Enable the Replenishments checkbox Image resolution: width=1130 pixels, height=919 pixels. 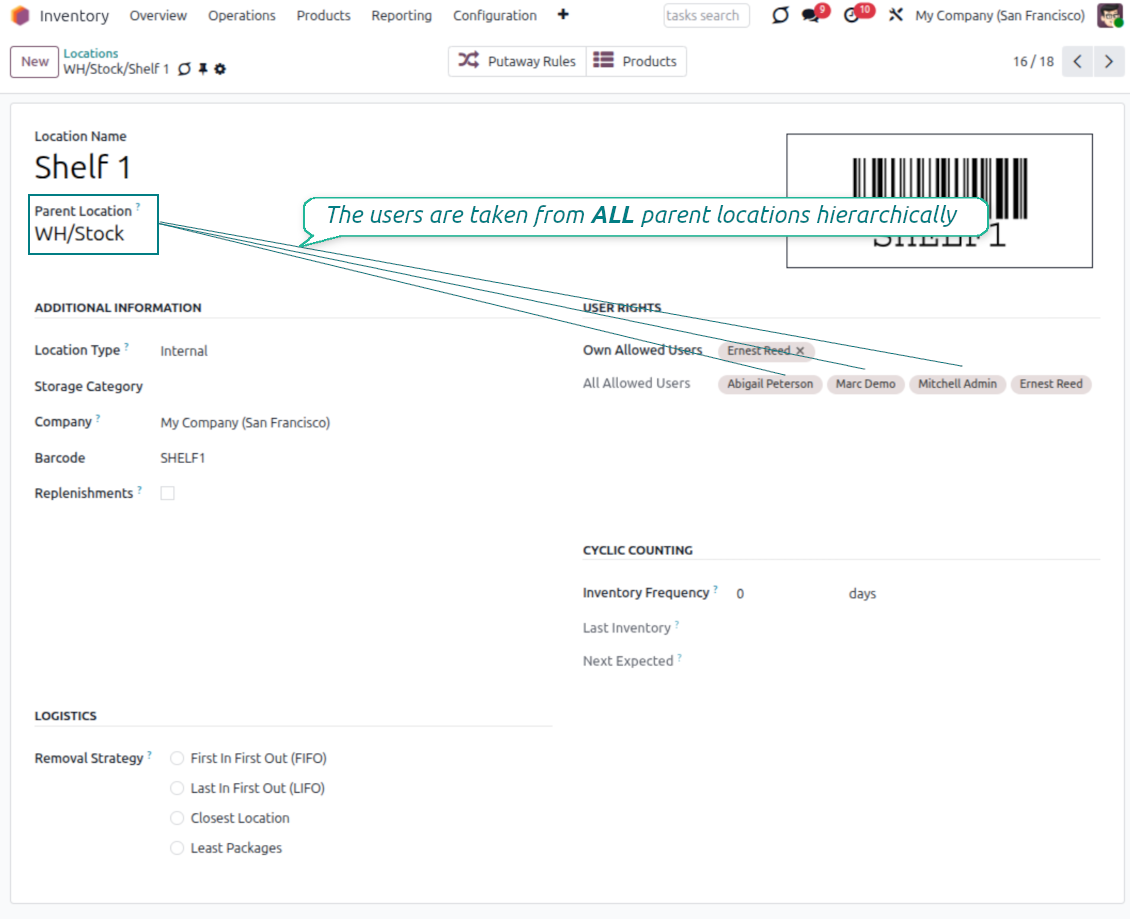[168, 493]
